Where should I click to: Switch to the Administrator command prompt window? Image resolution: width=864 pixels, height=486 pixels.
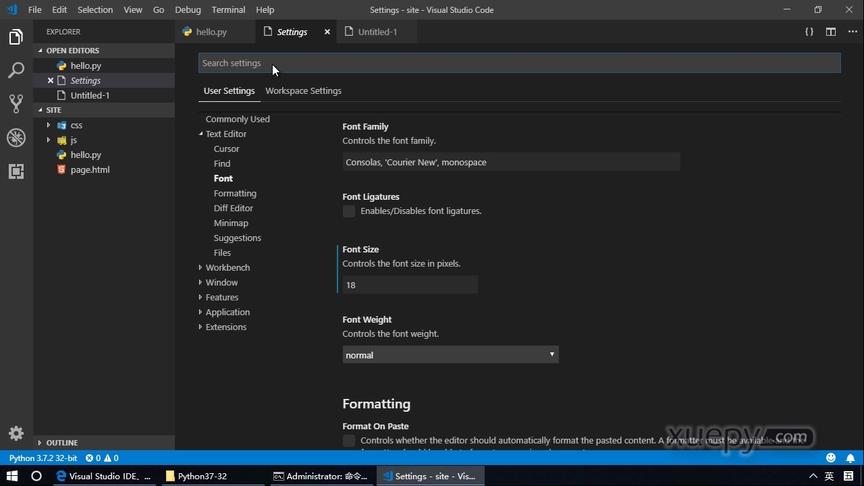pos(320,476)
